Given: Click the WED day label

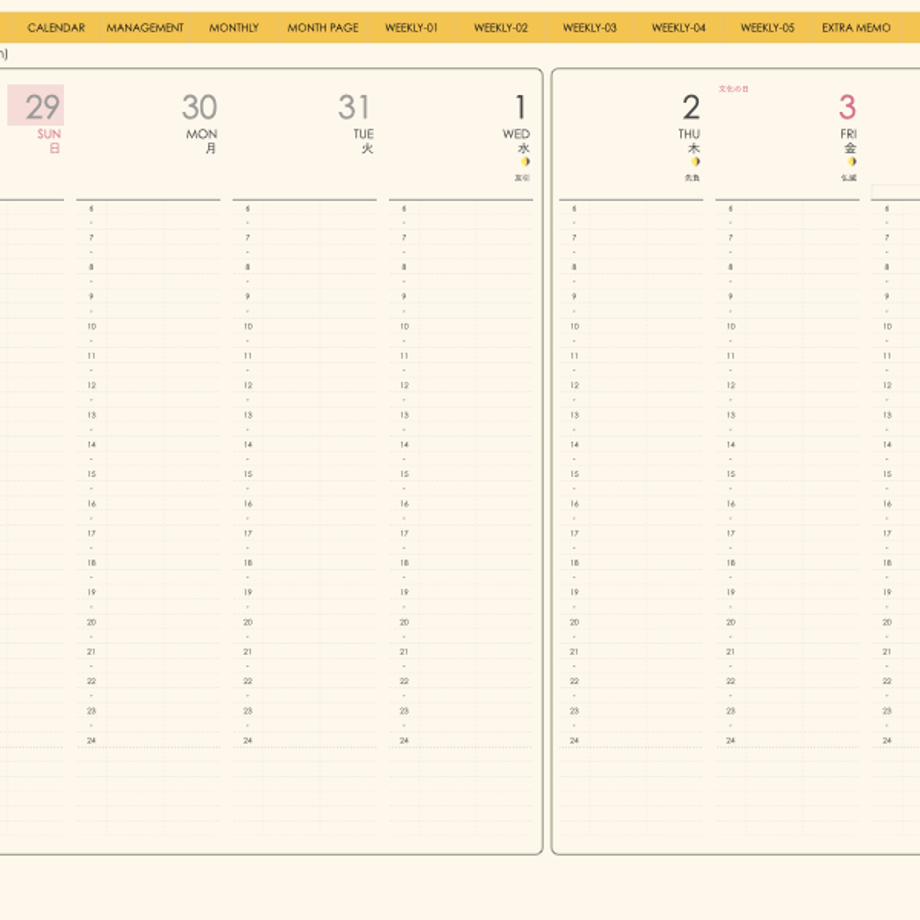Looking at the screenshot, I should tap(516, 134).
